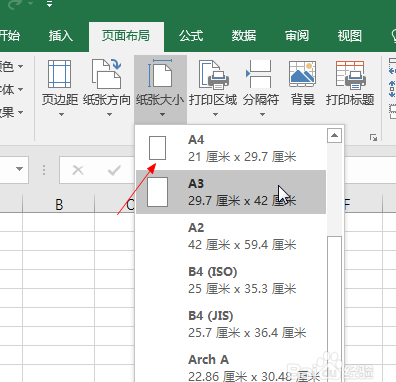This screenshot has width=396, height=382.
Task: Choose A3 29.7 厘米 x 42 厘米
Action: (231, 192)
